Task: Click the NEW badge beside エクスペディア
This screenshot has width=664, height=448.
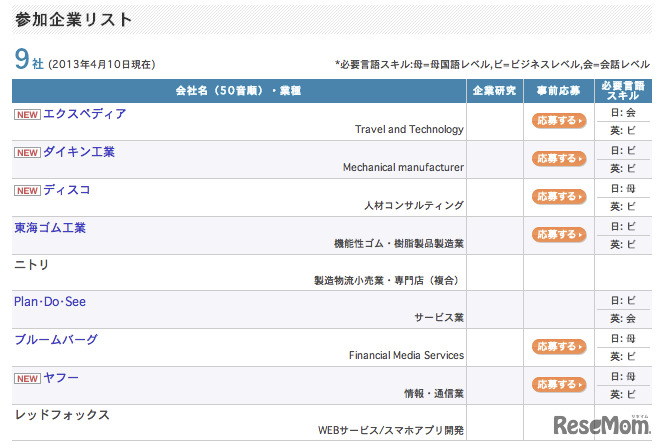Action: tap(28, 115)
